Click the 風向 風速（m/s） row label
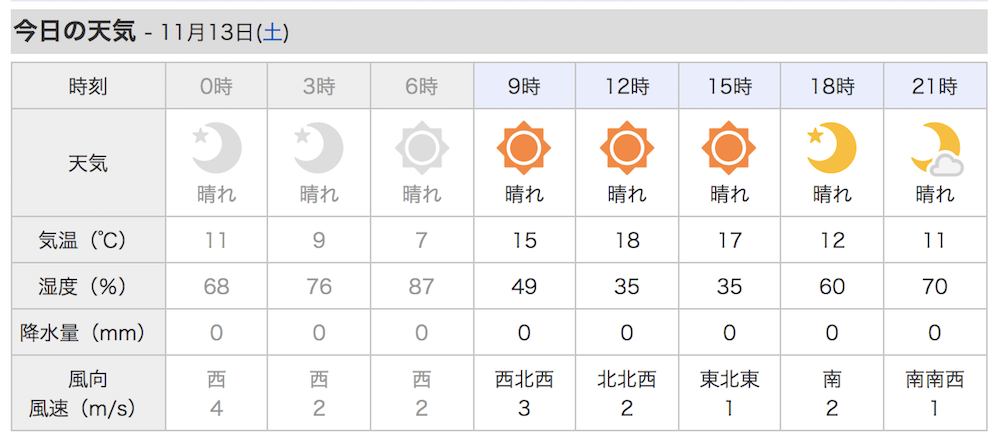This screenshot has height=439, width=1000. pos(89,394)
